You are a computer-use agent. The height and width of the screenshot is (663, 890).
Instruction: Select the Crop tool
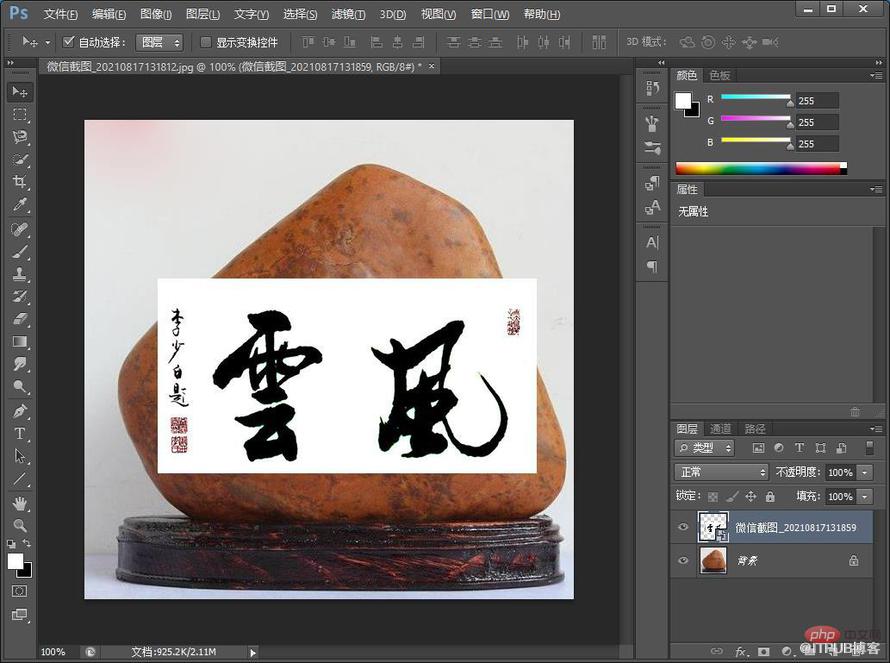[20, 182]
